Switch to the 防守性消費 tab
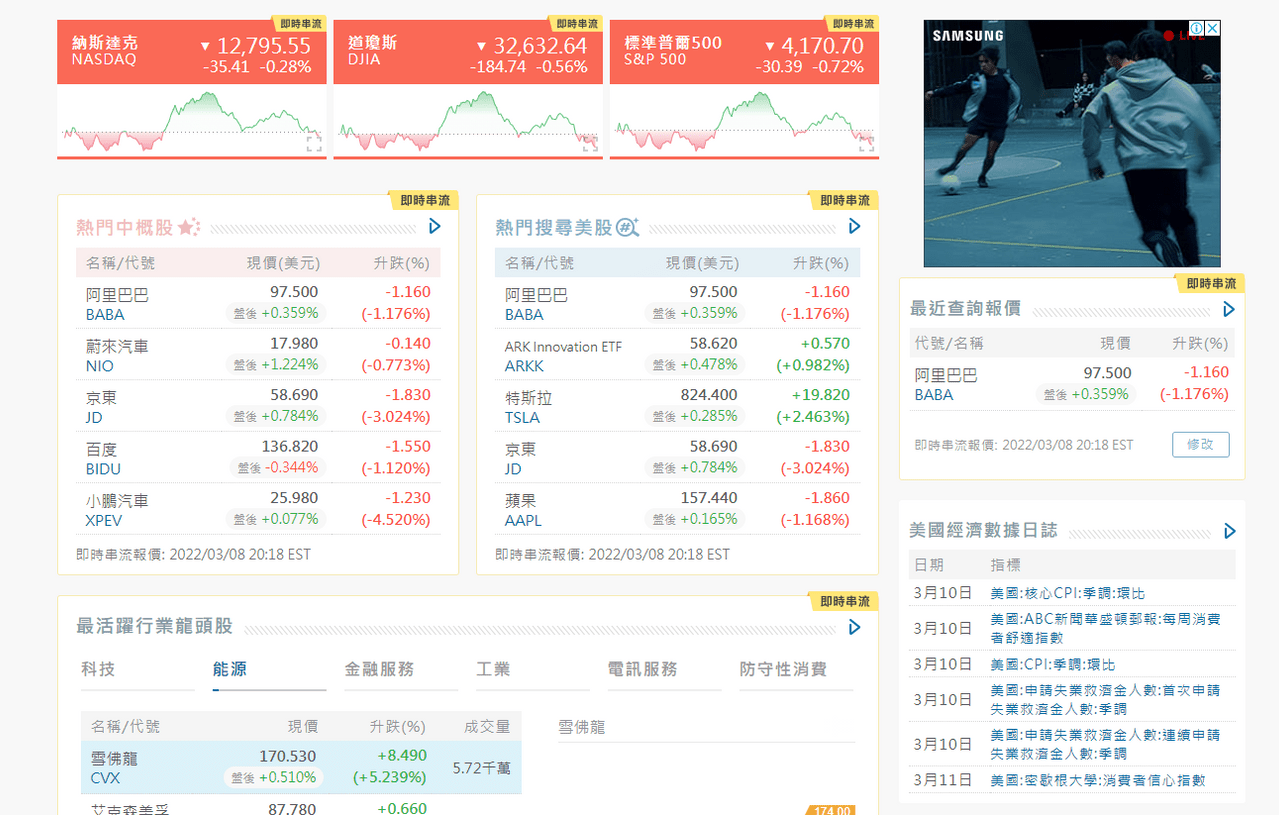The height and width of the screenshot is (815, 1279). coord(783,669)
